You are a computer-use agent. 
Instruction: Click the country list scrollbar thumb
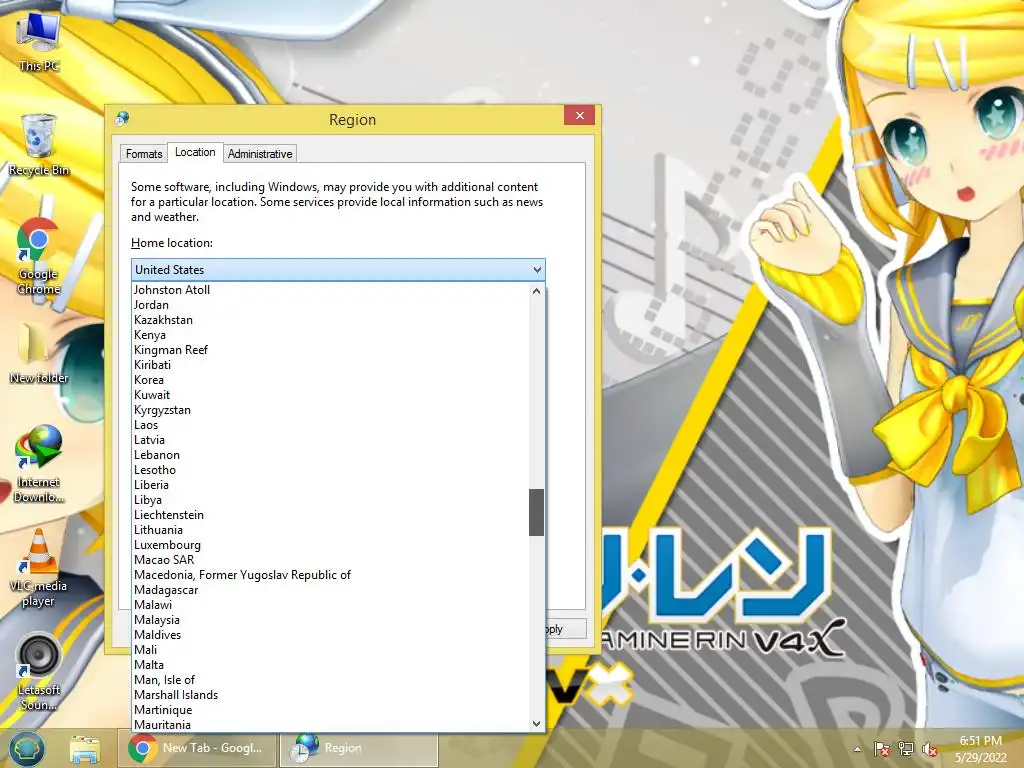(536, 512)
